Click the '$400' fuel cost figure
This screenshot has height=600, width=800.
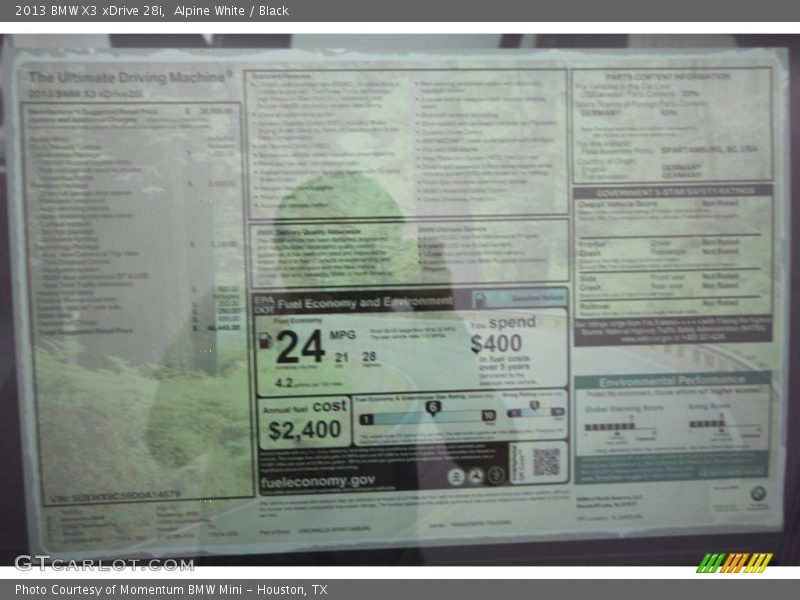click(496, 343)
